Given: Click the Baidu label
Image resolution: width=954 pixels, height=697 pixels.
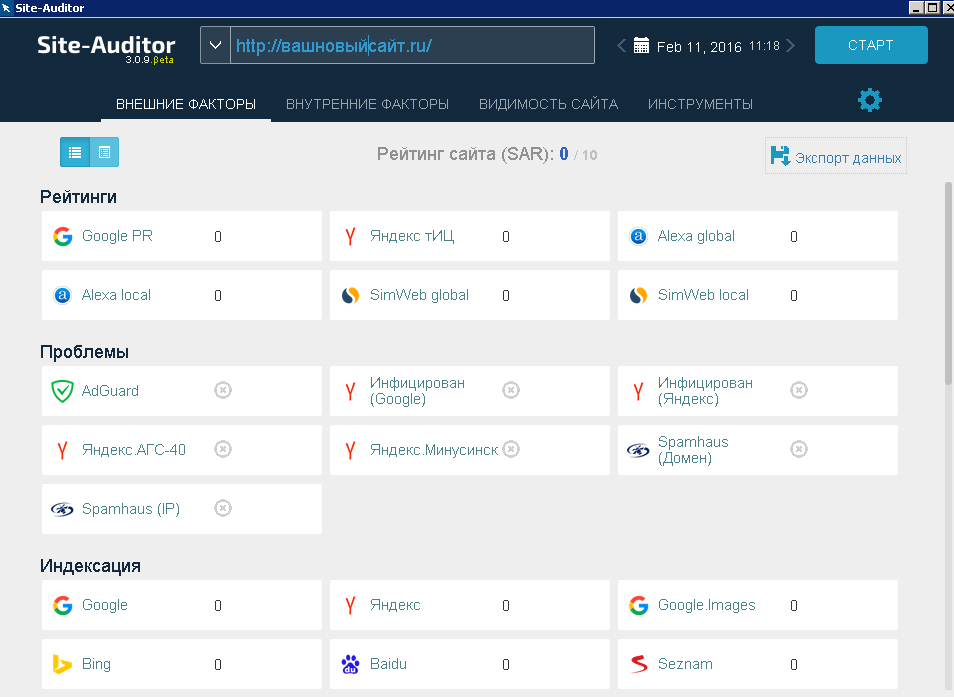Looking at the screenshot, I should [388, 664].
